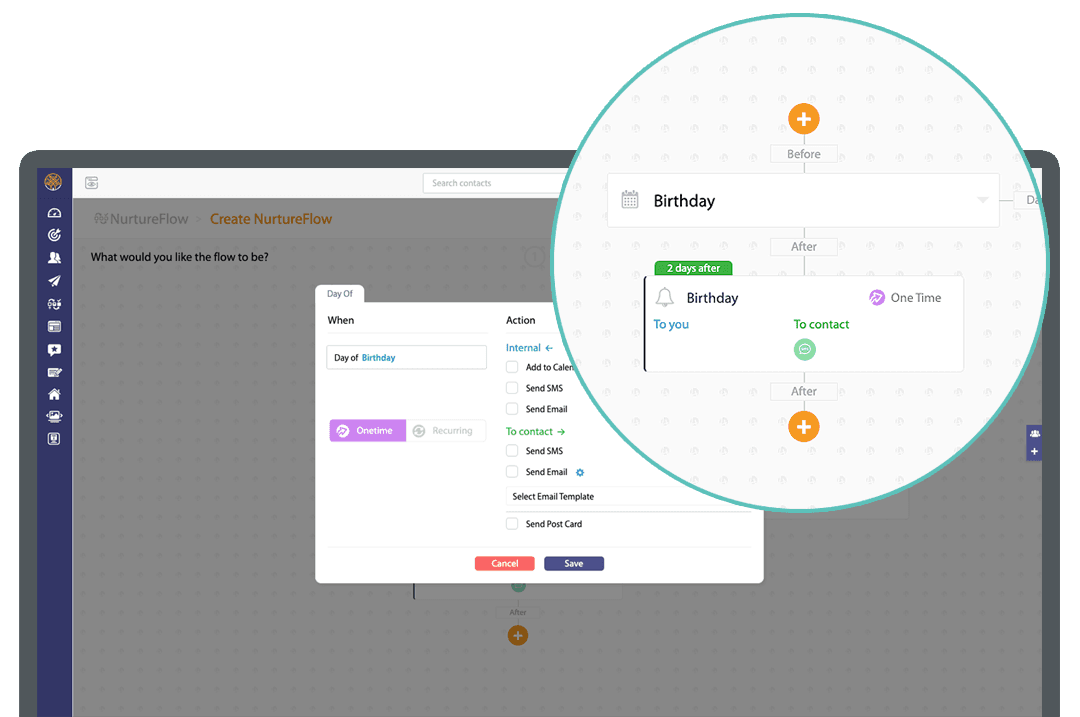Viewport: 1080px width, 717px height.
Task: Check the Add to Calendar checkbox
Action: pyautogui.click(x=512, y=367)
